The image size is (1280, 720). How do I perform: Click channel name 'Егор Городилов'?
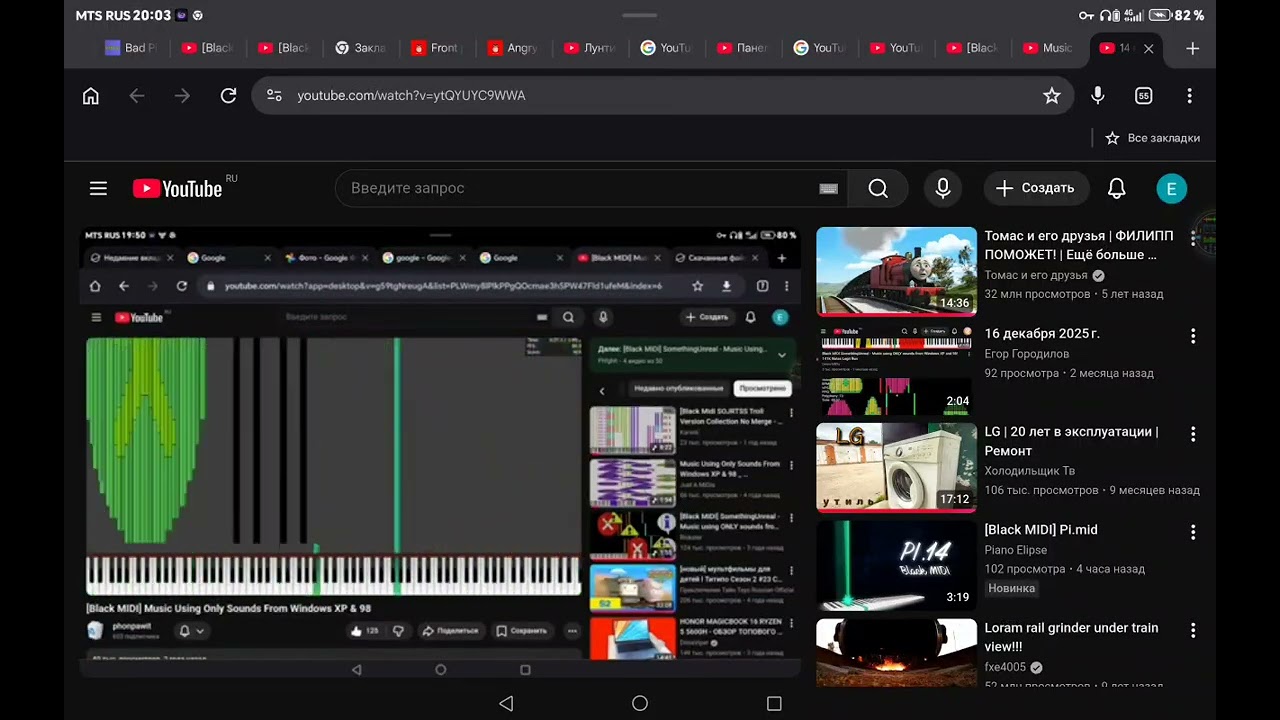[x=1027, y=354]
